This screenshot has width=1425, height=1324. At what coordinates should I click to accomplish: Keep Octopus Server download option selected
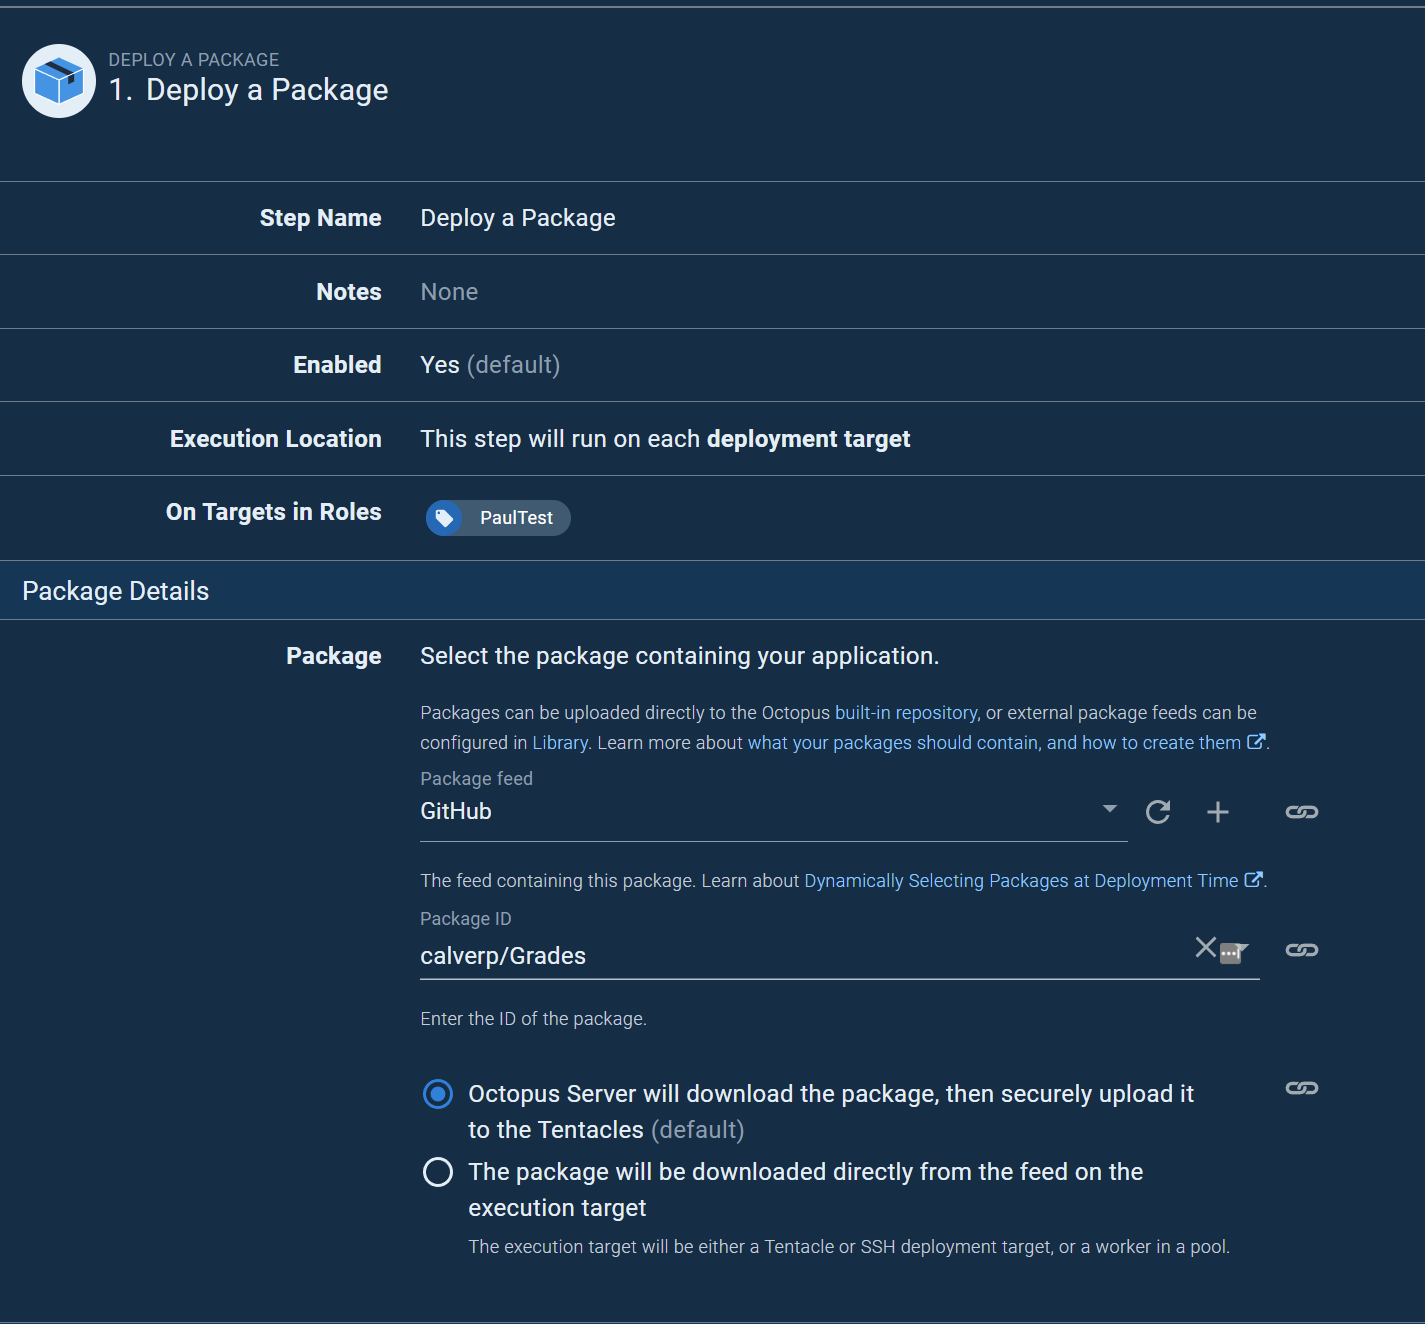437,1094
